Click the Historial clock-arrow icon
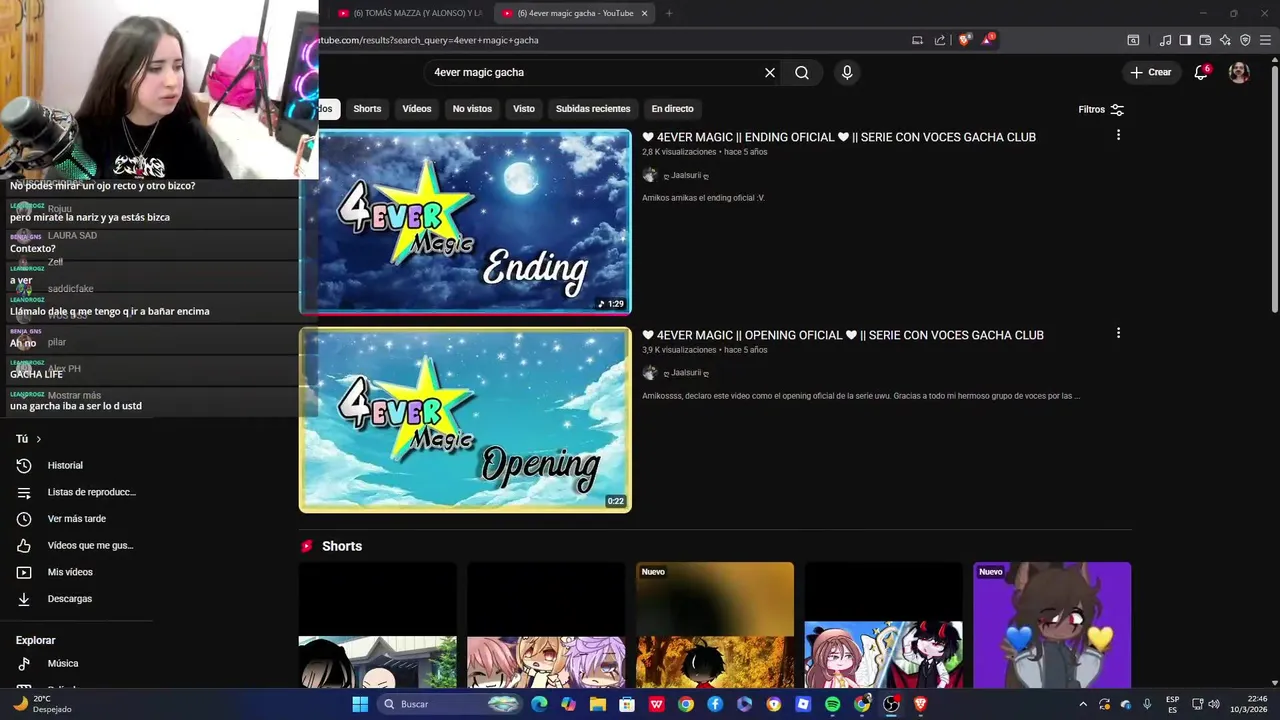The width and height of the screenshot is (1280, 720). pyautogui.click(x=24, y=465)
